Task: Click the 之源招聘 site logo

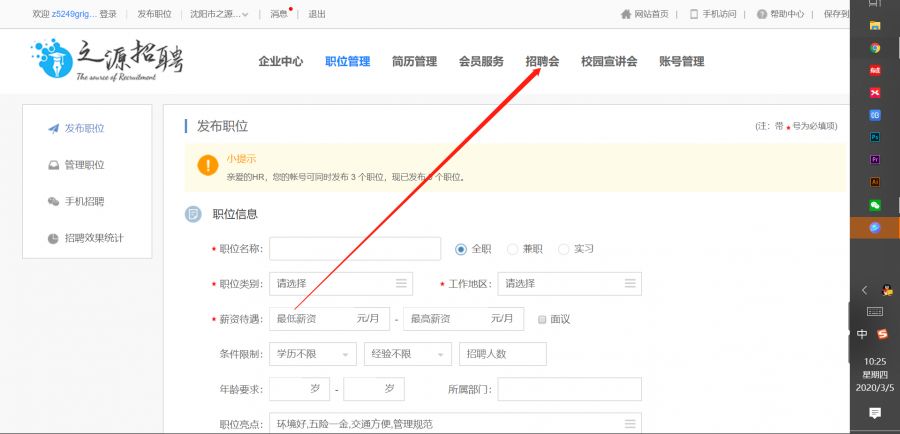Action: point(107,60)
